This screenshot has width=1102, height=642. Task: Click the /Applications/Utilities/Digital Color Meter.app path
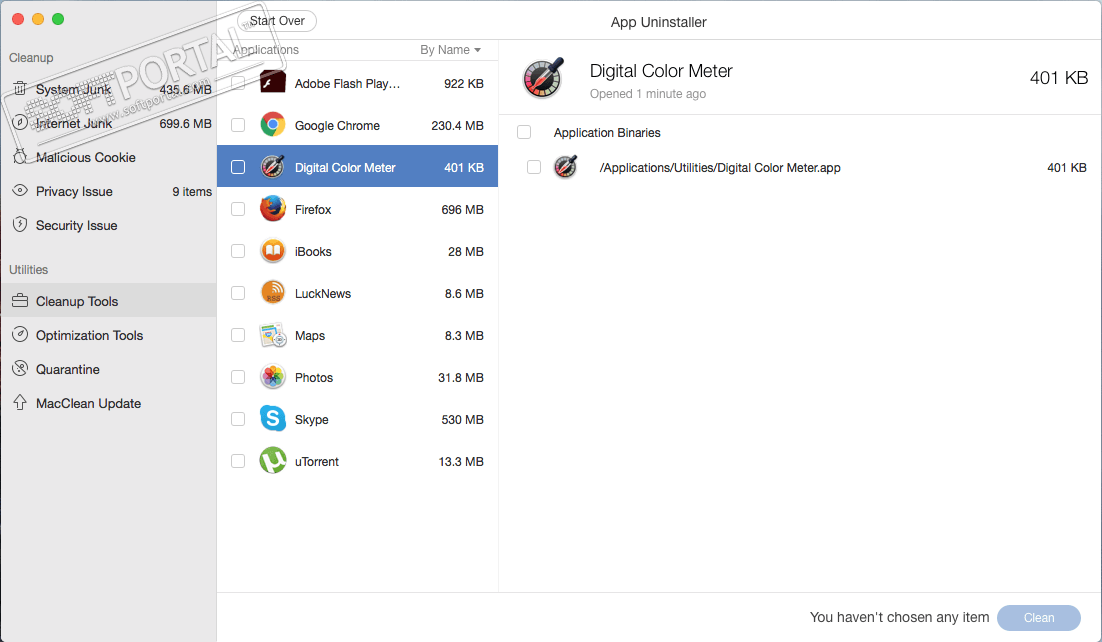[x=720, y=168]
